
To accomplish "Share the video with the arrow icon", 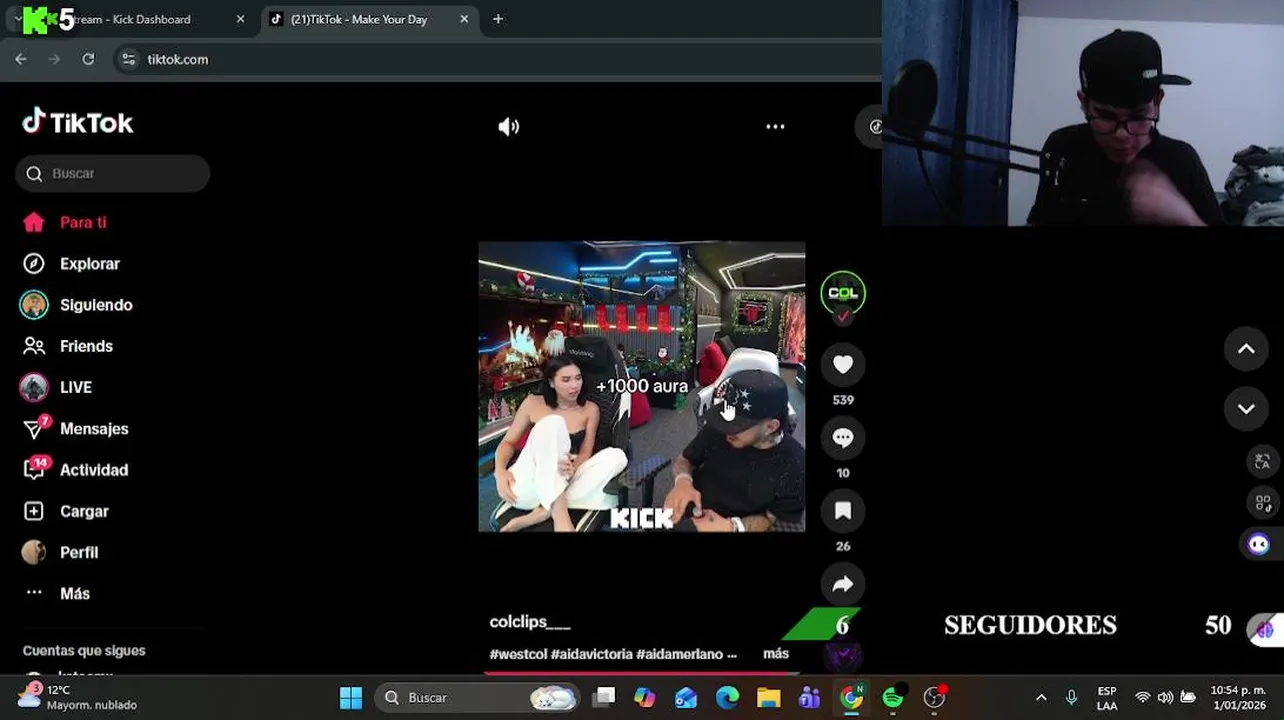I will click(x=843, y=584).
